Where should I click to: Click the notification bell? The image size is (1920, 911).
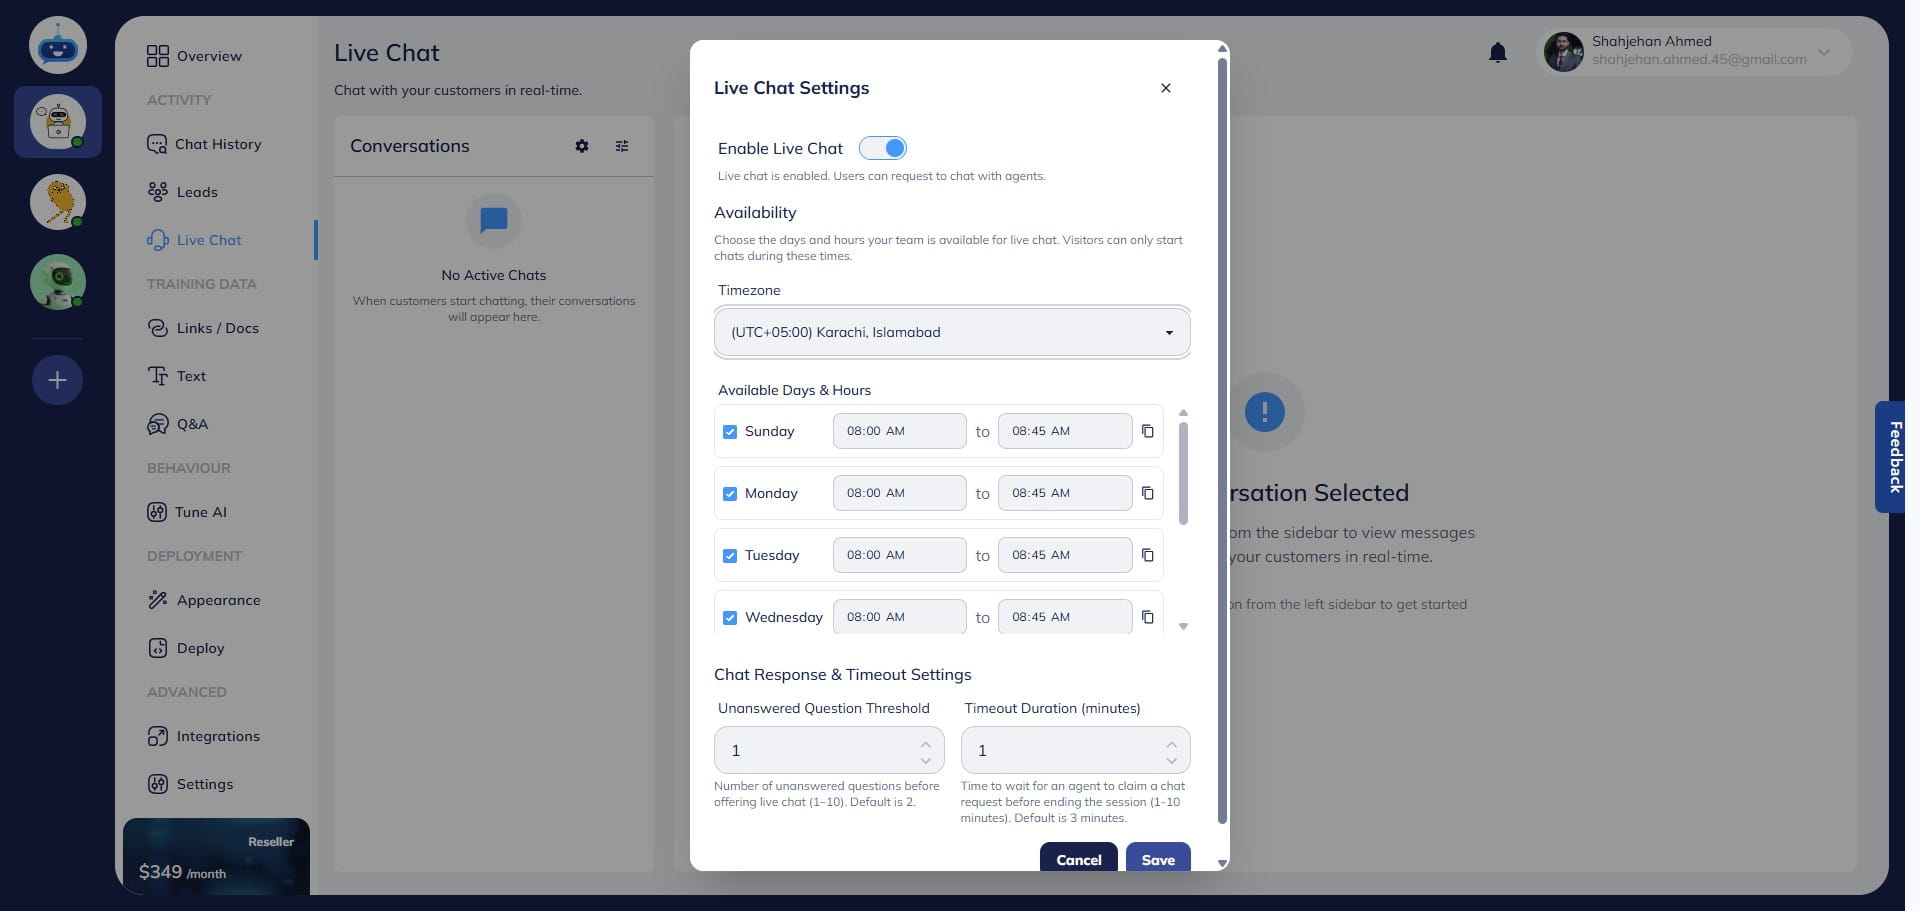pyautogui.click(x=1497, y=52)
